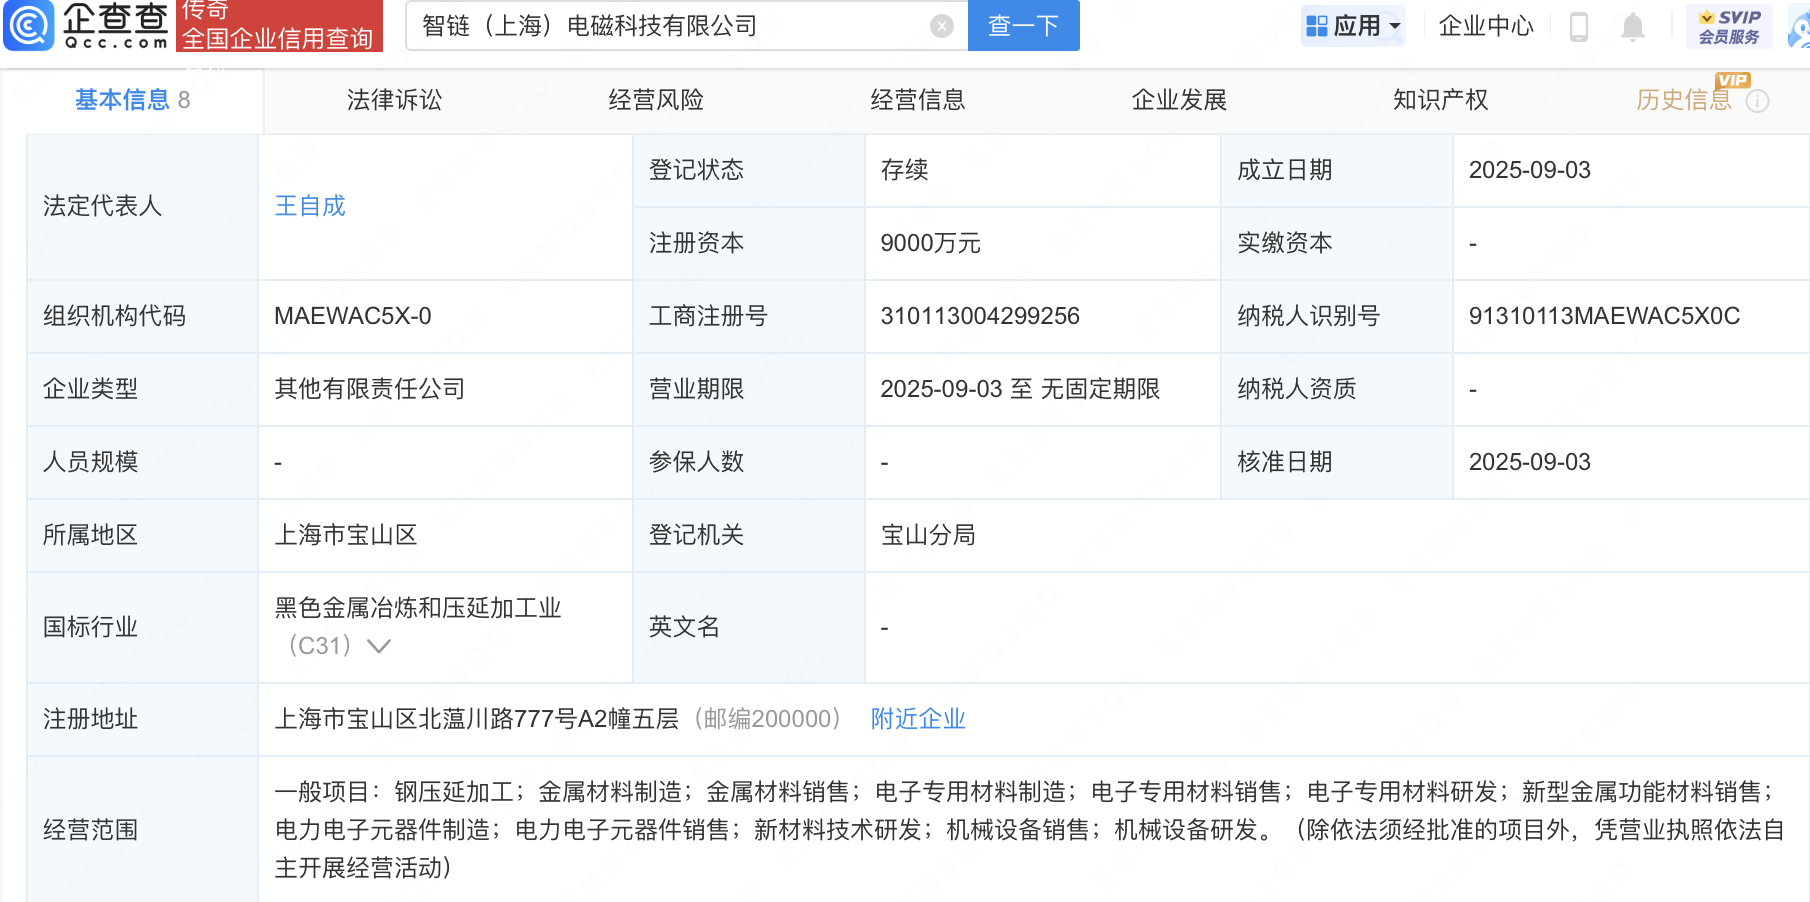
Task: Click the 组织机构代码 label cell
Action: pyautogui.click(x=142, y=316)
